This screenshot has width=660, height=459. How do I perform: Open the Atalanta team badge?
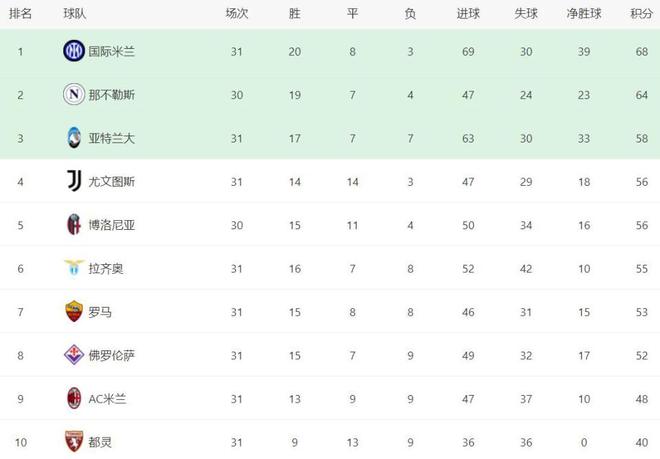(x=74, y=138)
